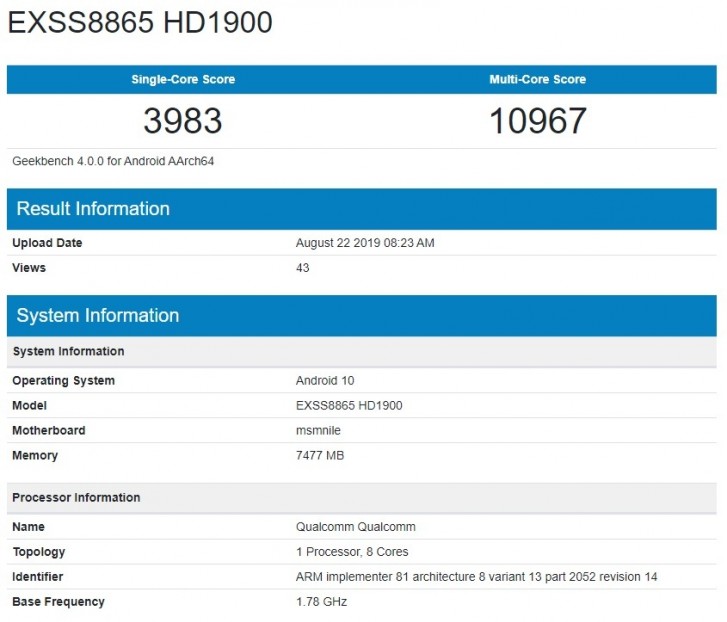Screen dimensions: 727x622
Task: Click the multi-core score value 10967
Action: (537, 121)
